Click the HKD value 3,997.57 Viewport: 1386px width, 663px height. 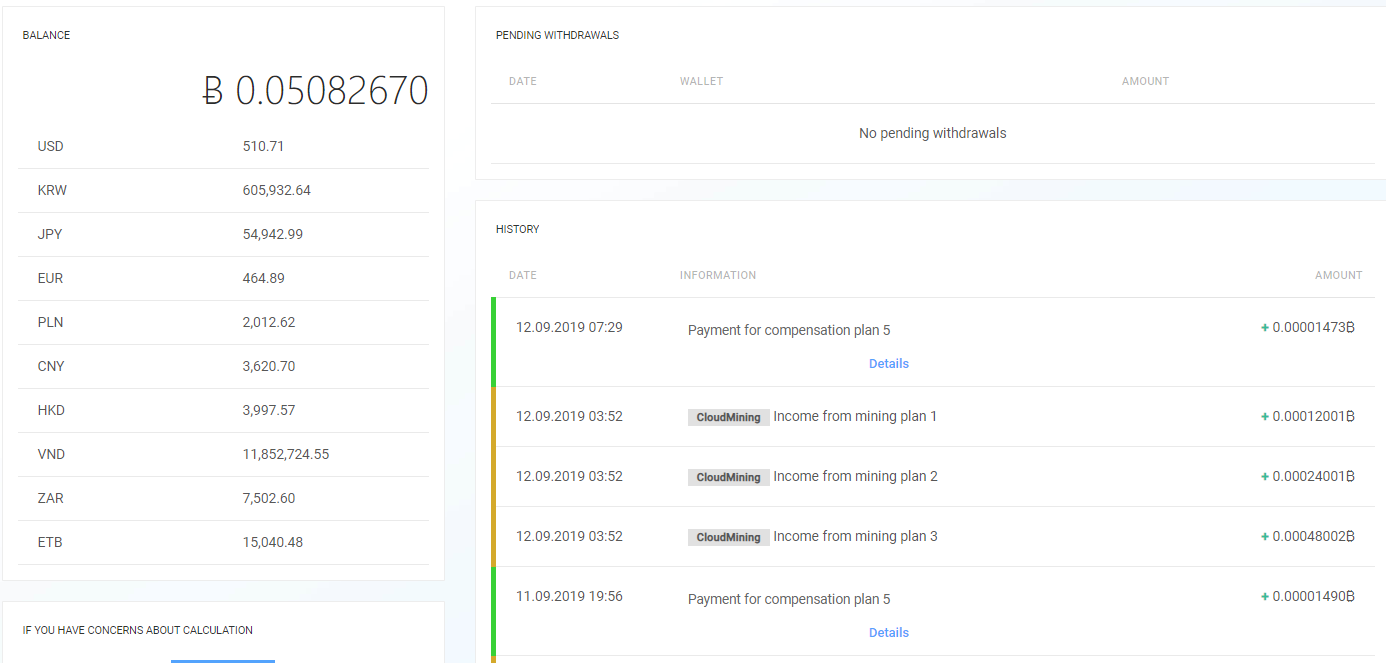[268, 410]
